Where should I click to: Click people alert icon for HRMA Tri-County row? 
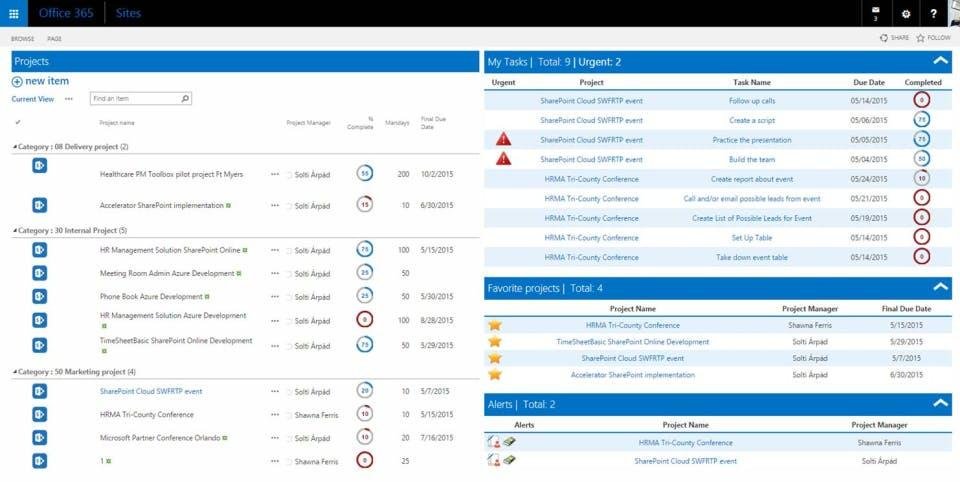pyautogui.click(x=494, y=442)
